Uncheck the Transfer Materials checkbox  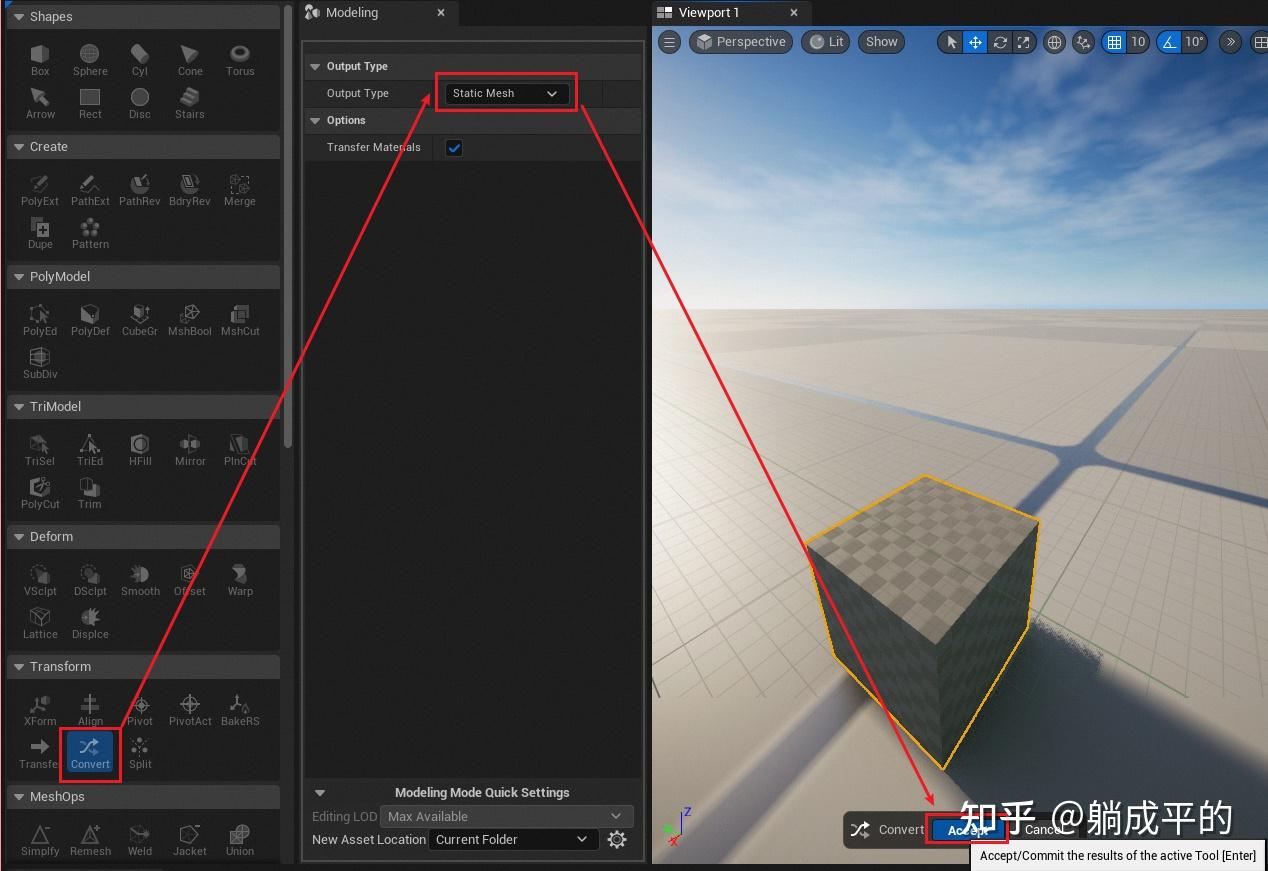pyautogui.click(x=454, y=147)
